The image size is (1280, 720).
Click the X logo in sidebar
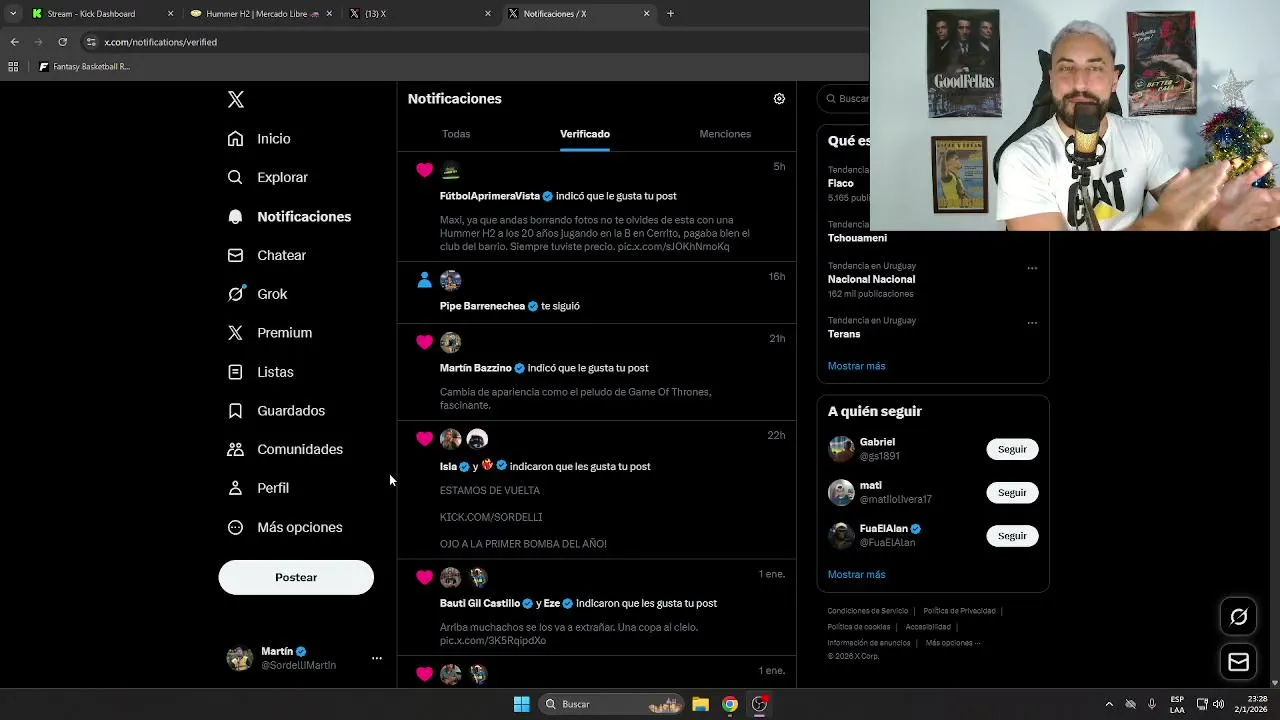pos(236,99)
